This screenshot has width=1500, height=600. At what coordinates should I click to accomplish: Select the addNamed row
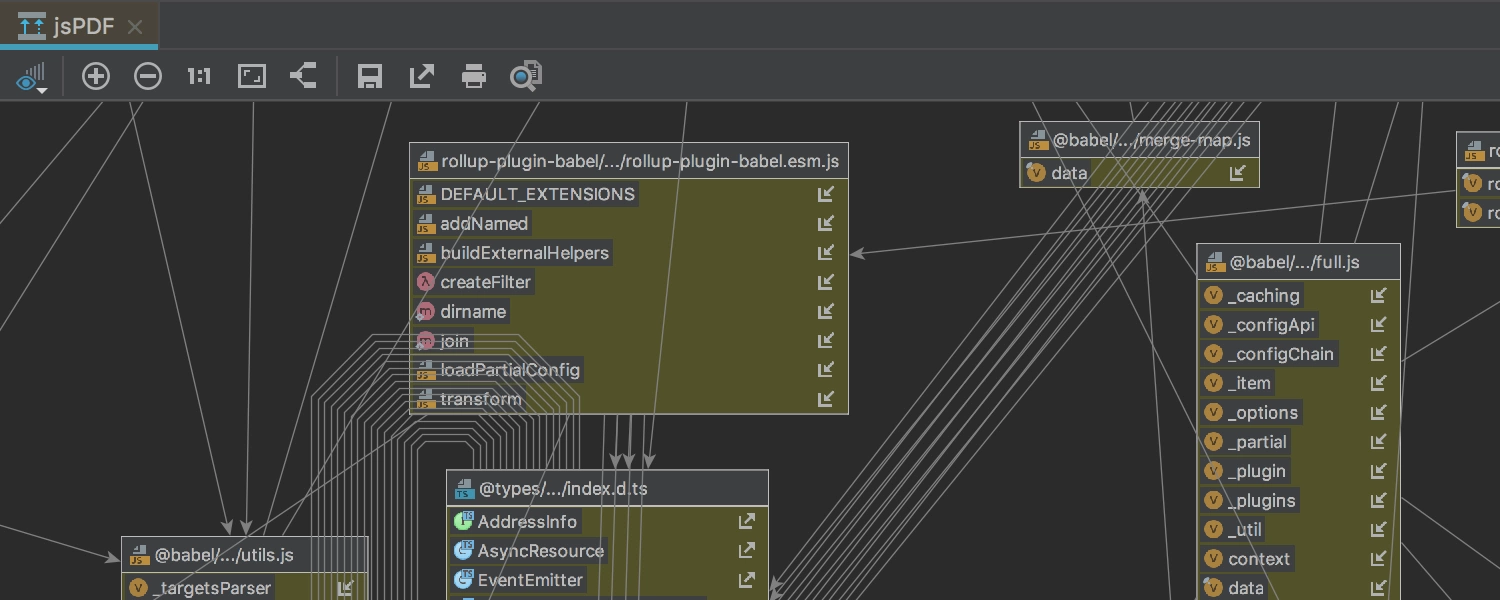coord(629,223)
